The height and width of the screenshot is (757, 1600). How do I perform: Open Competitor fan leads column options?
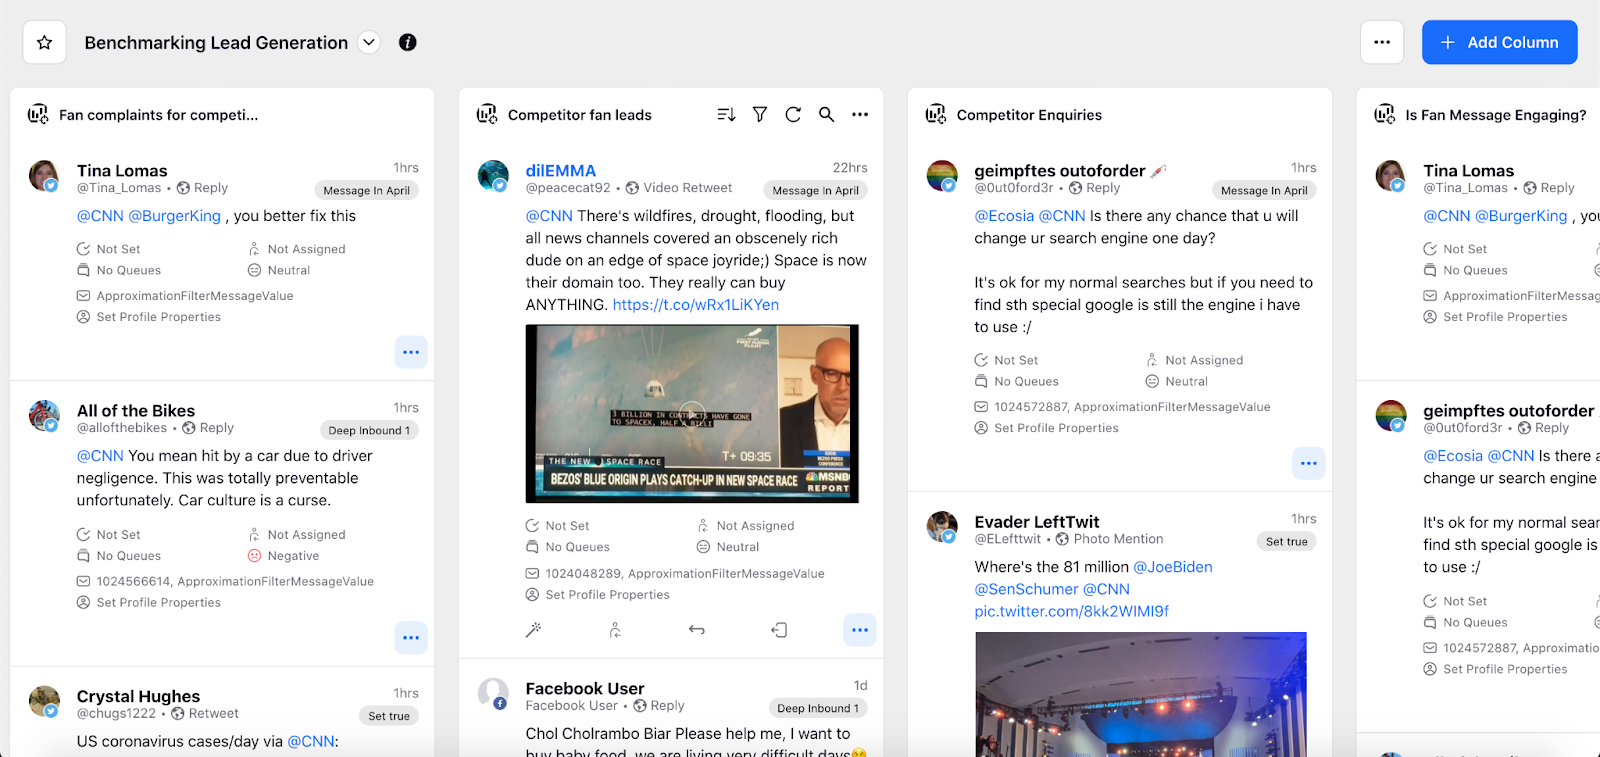tap(860, 115)
